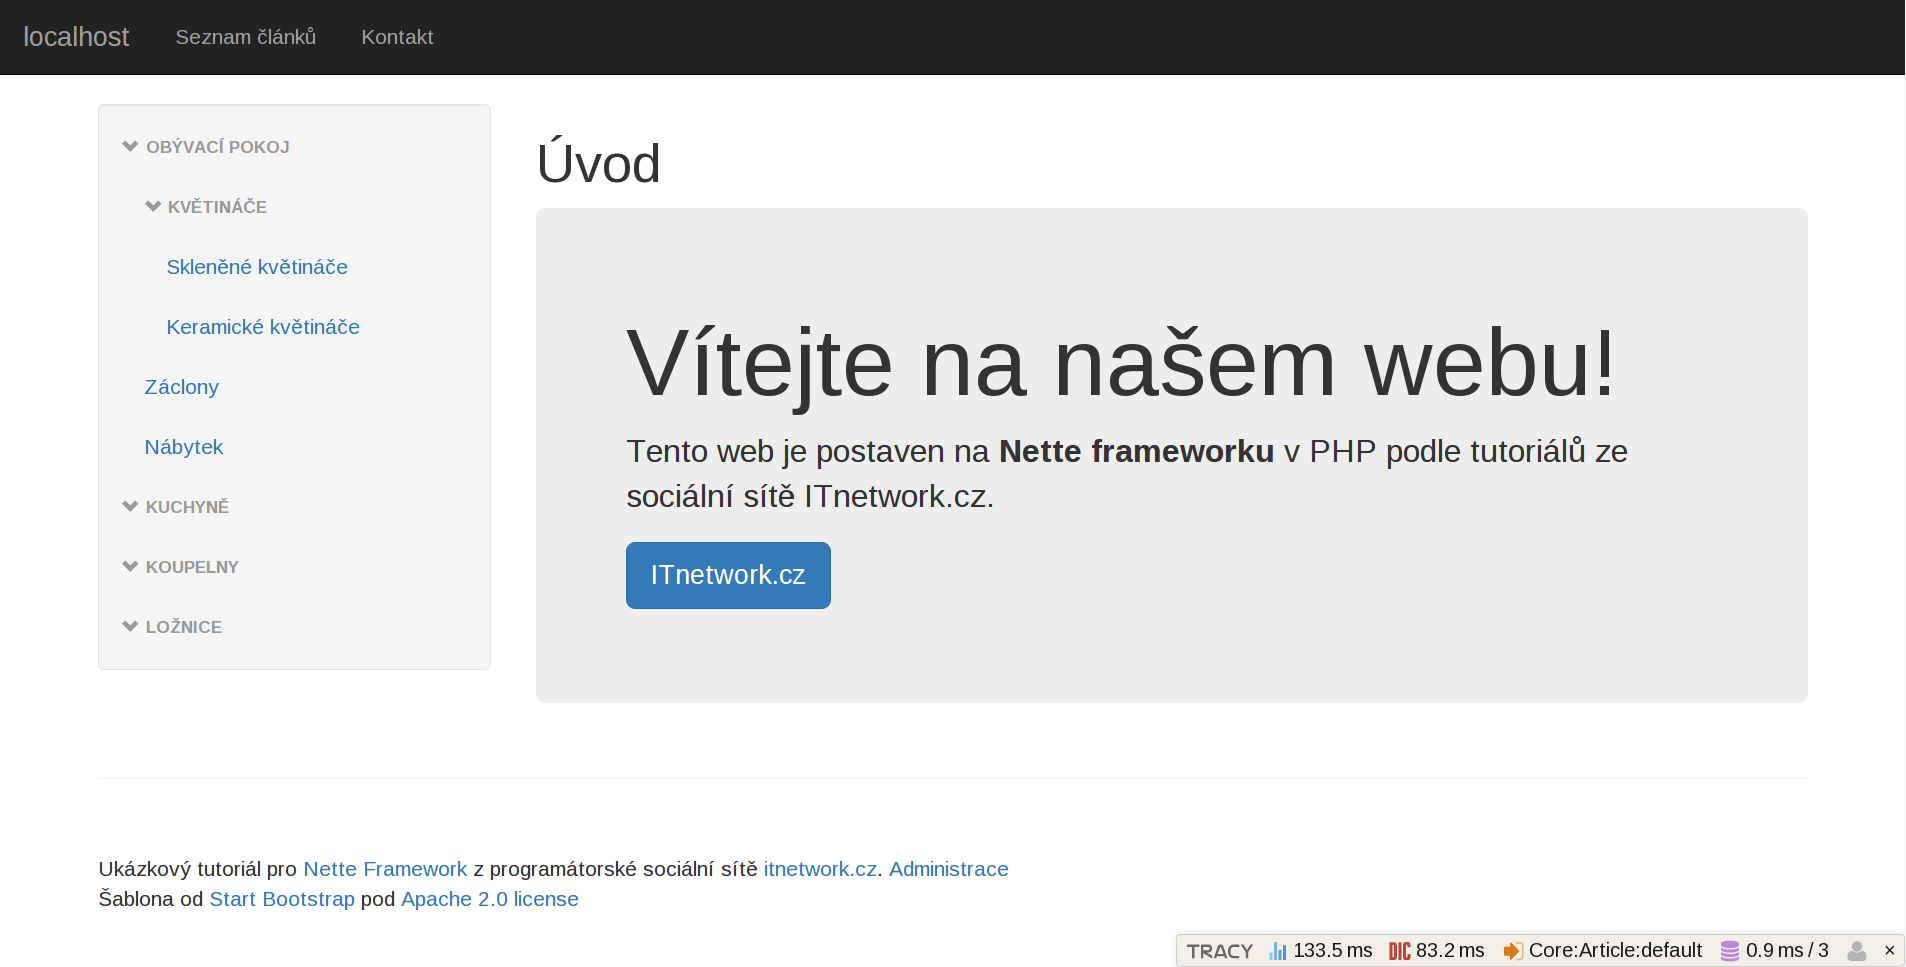Expand the Ložnice chevron
The height and width of the screenshot is (967, 1906).
point(130,626)
